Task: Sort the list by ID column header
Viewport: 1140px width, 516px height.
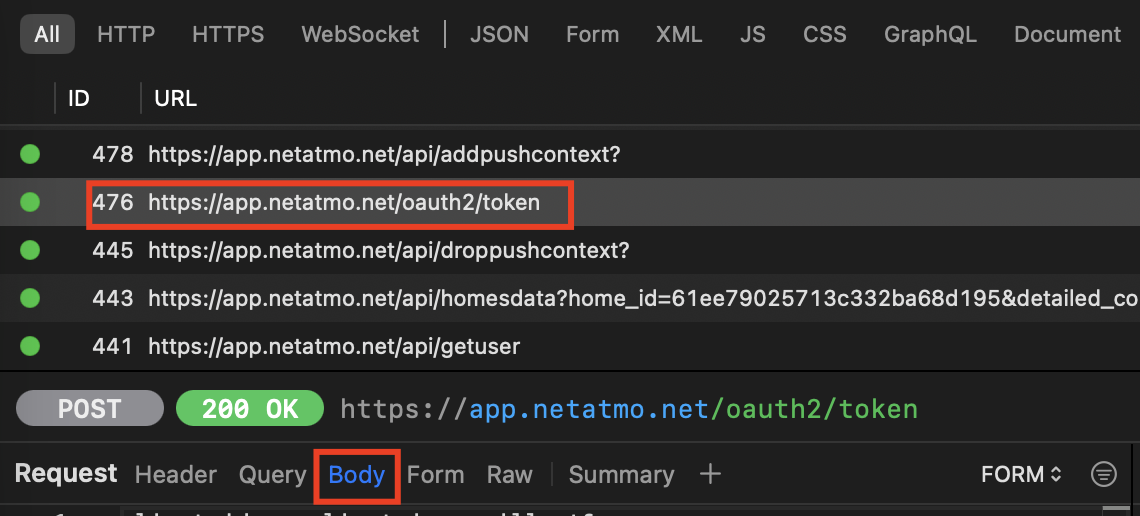Action: coord(78,98)
